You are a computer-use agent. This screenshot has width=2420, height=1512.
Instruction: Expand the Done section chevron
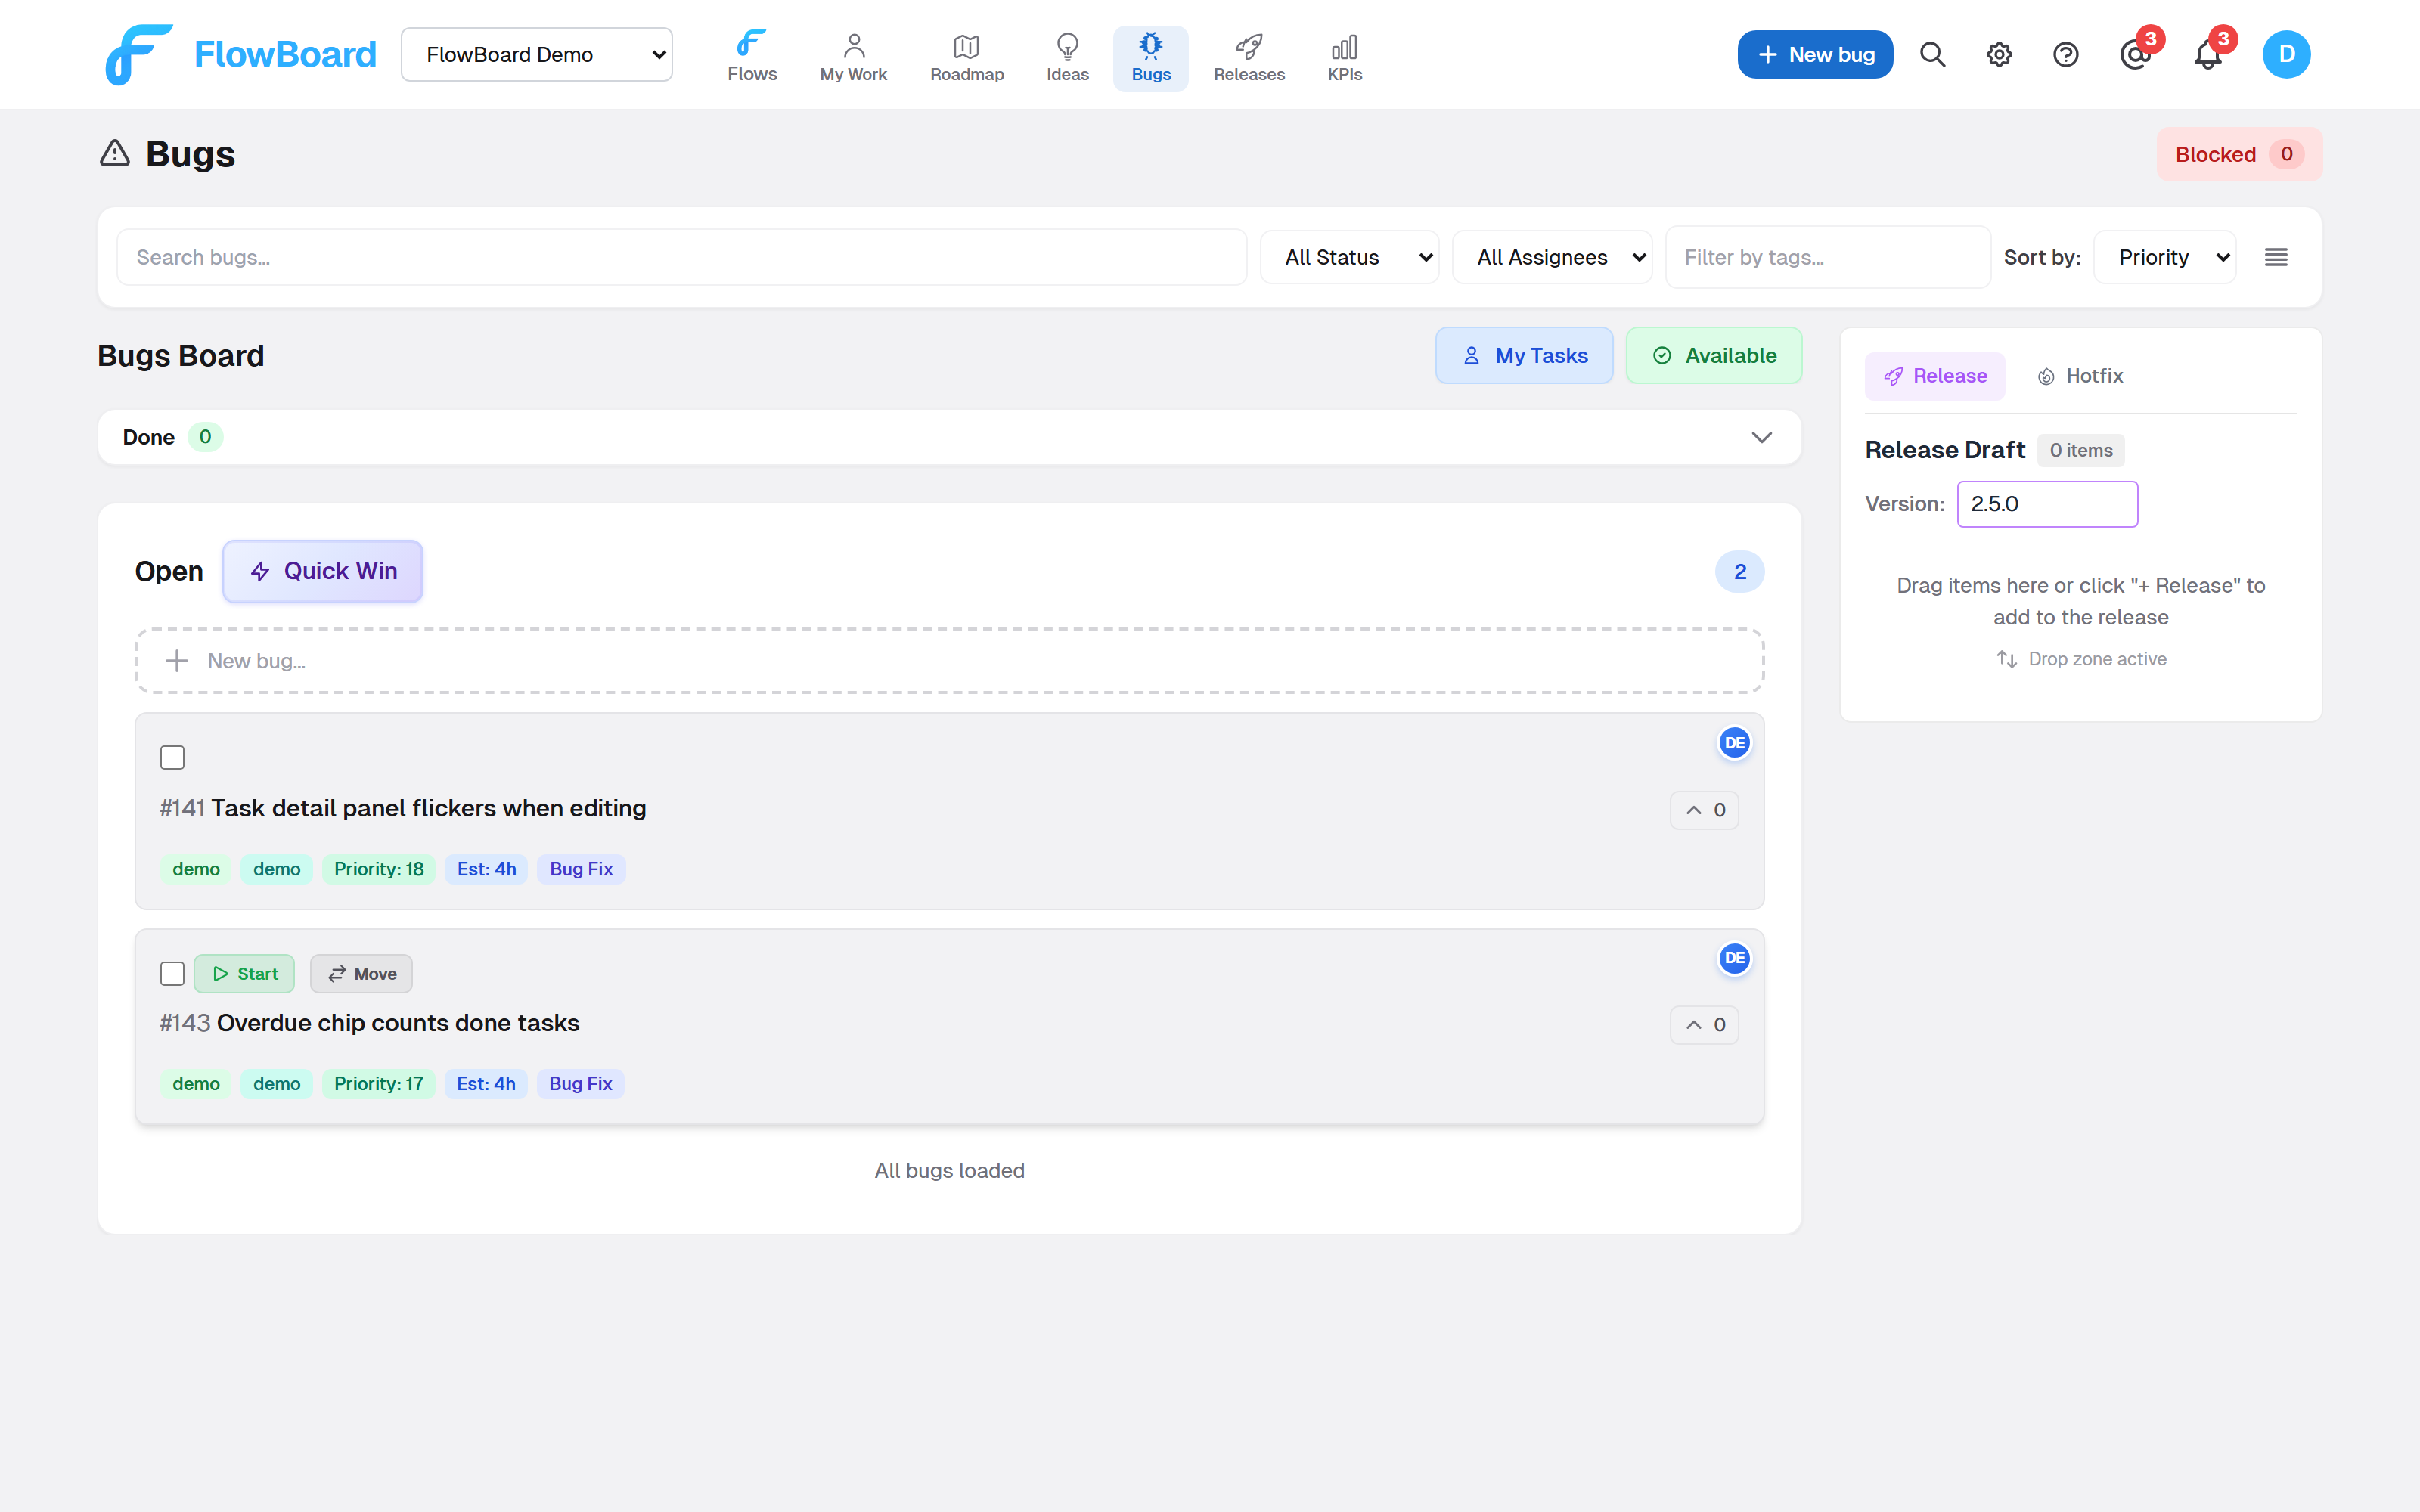pyautogui.click(x=1761, y=437)
